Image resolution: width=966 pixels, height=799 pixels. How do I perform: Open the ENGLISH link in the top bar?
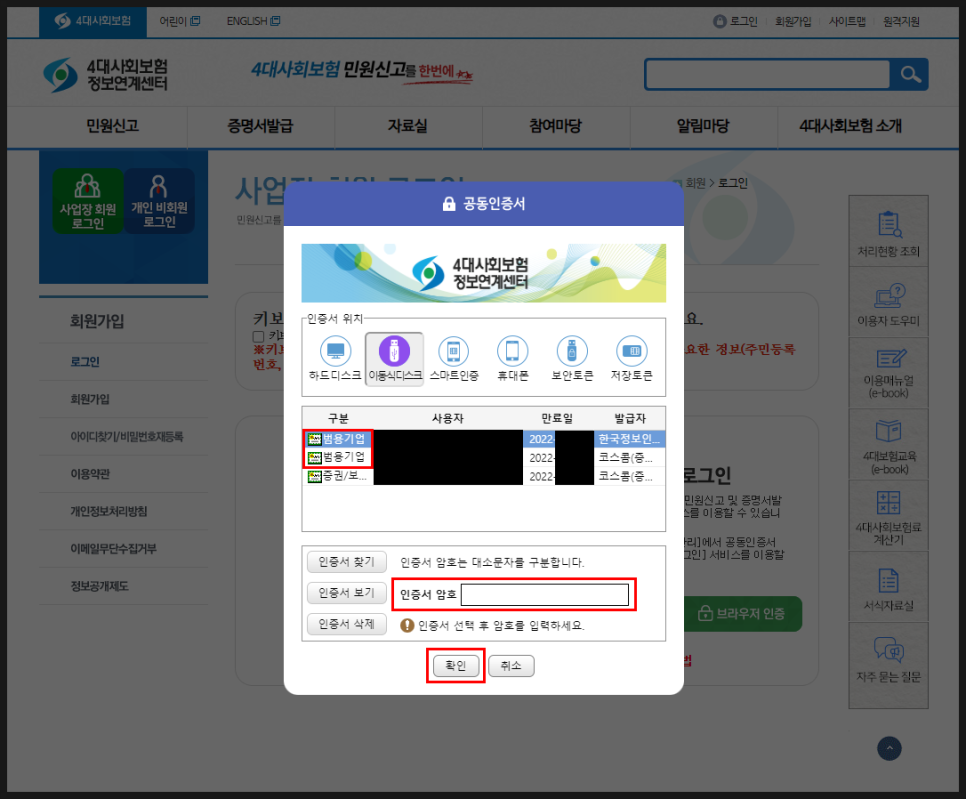click(253, 21)
